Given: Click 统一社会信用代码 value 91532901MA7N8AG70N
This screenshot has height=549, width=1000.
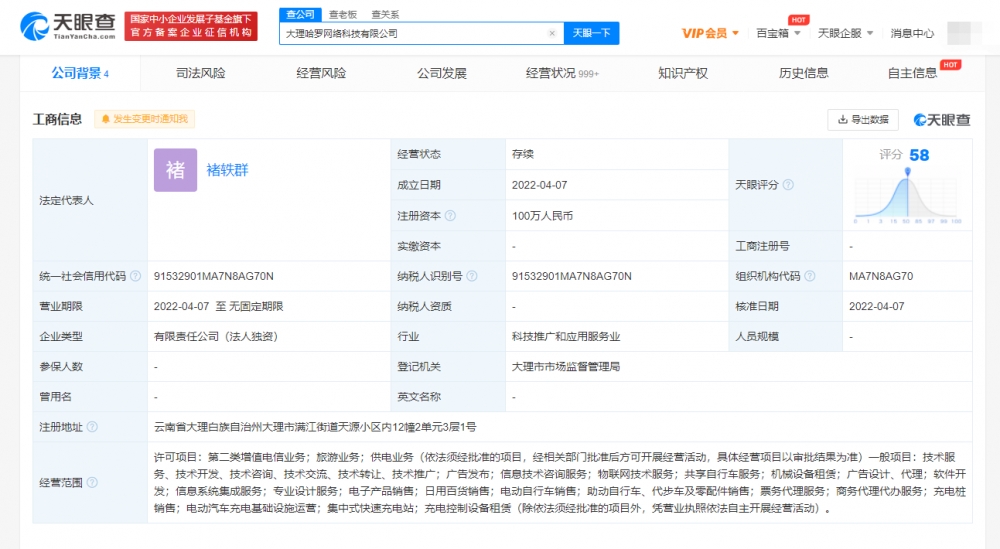Looking at the screenshot, I should [x=214, y=276].
